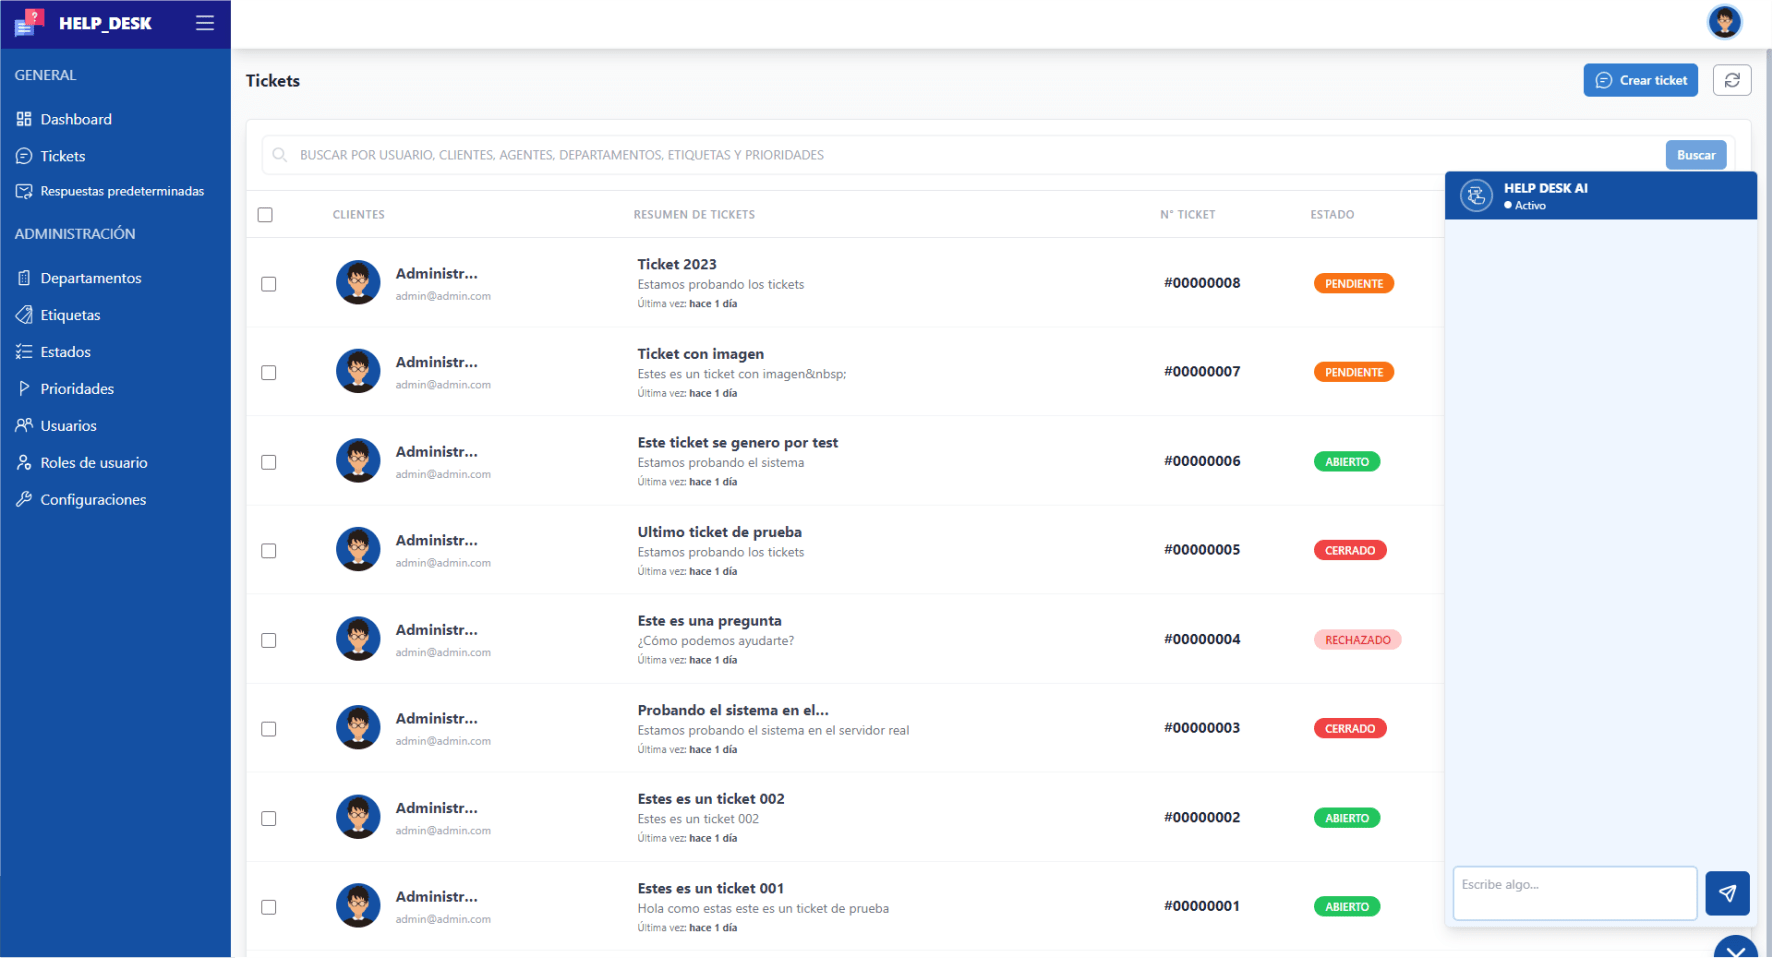Focus the Escribe algo chat input
The width and height of the screenshot is (1772, 958).
pos(1574,893)
